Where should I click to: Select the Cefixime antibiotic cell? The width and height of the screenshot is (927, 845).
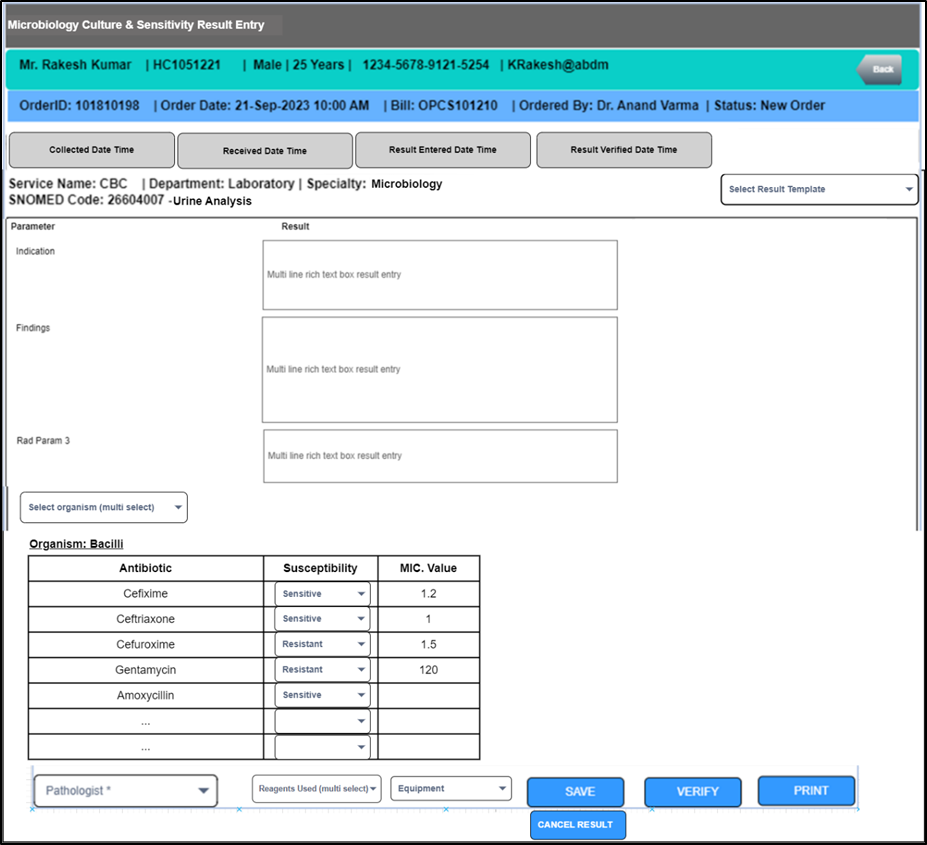pos(145,594)
